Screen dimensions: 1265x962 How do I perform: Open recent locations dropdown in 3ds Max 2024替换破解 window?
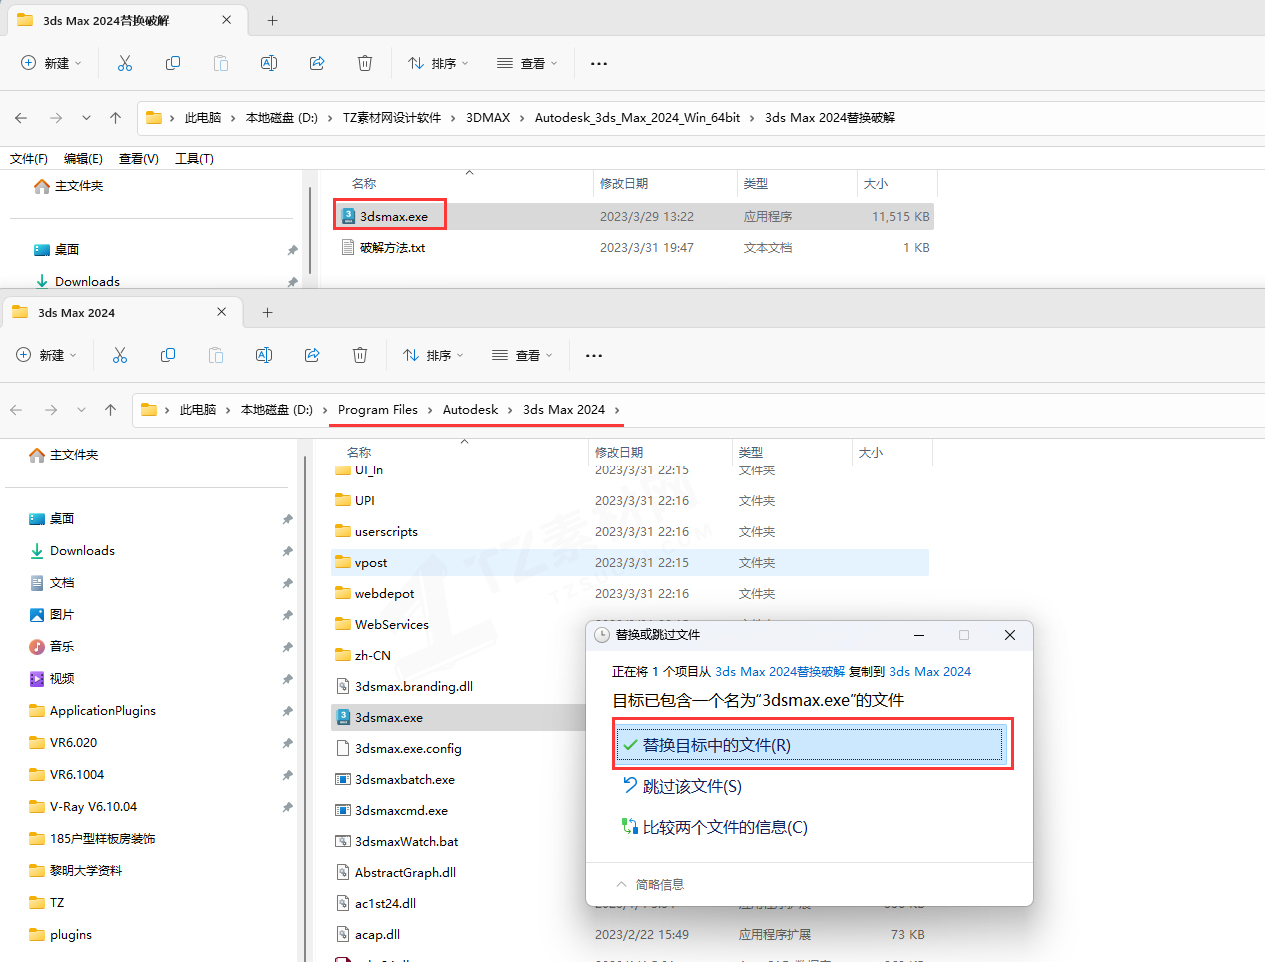86,118
